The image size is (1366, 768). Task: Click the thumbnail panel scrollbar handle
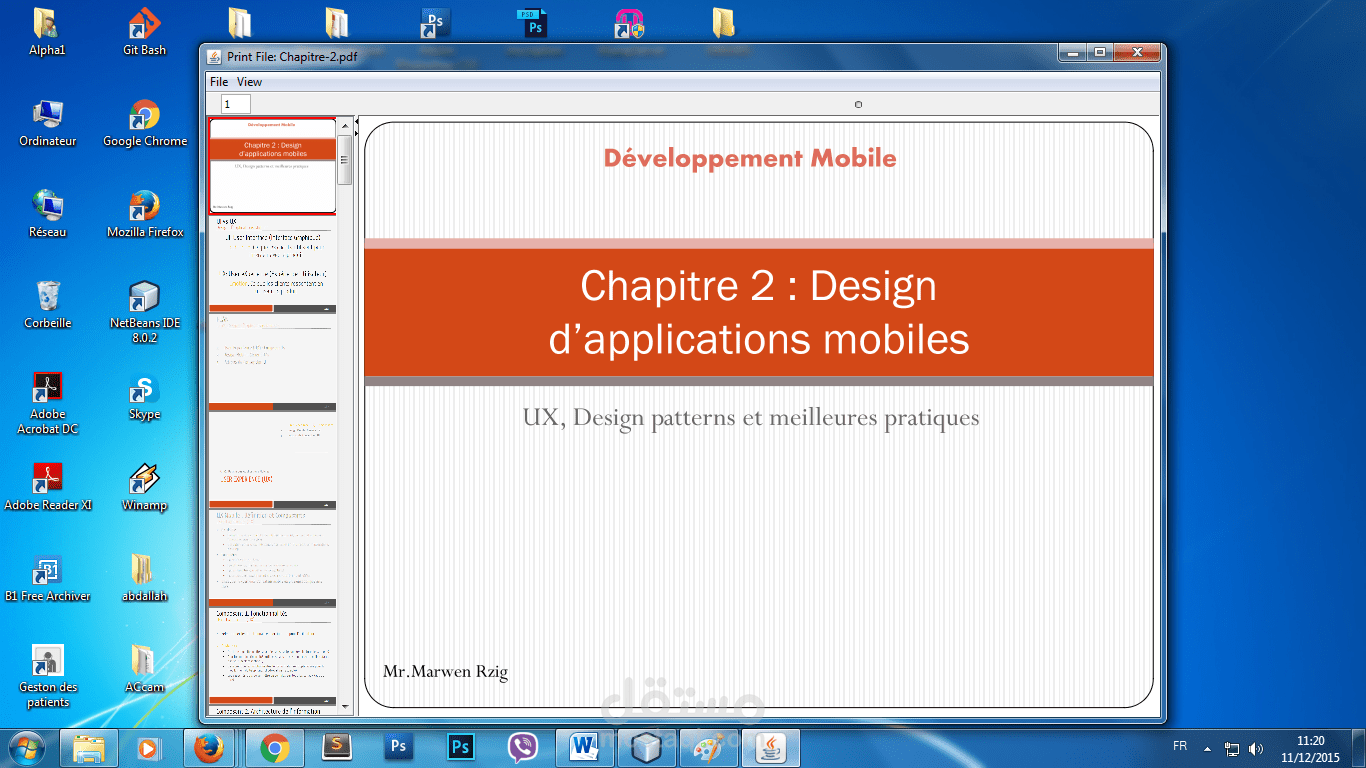346,160
